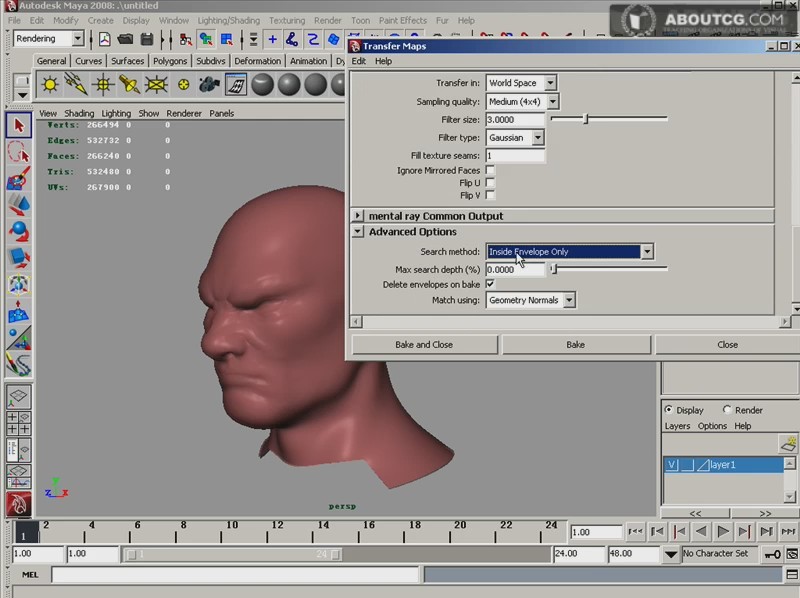Click Close button in Transfer Maps
The width and height of the screenshot is (800, 598).
(x=728, y=344)
